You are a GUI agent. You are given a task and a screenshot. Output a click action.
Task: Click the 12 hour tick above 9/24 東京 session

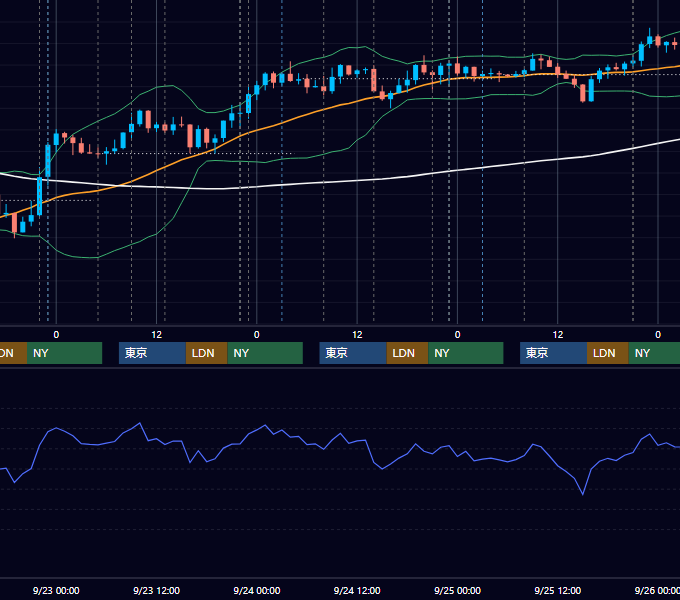click(x=357, y=335)
